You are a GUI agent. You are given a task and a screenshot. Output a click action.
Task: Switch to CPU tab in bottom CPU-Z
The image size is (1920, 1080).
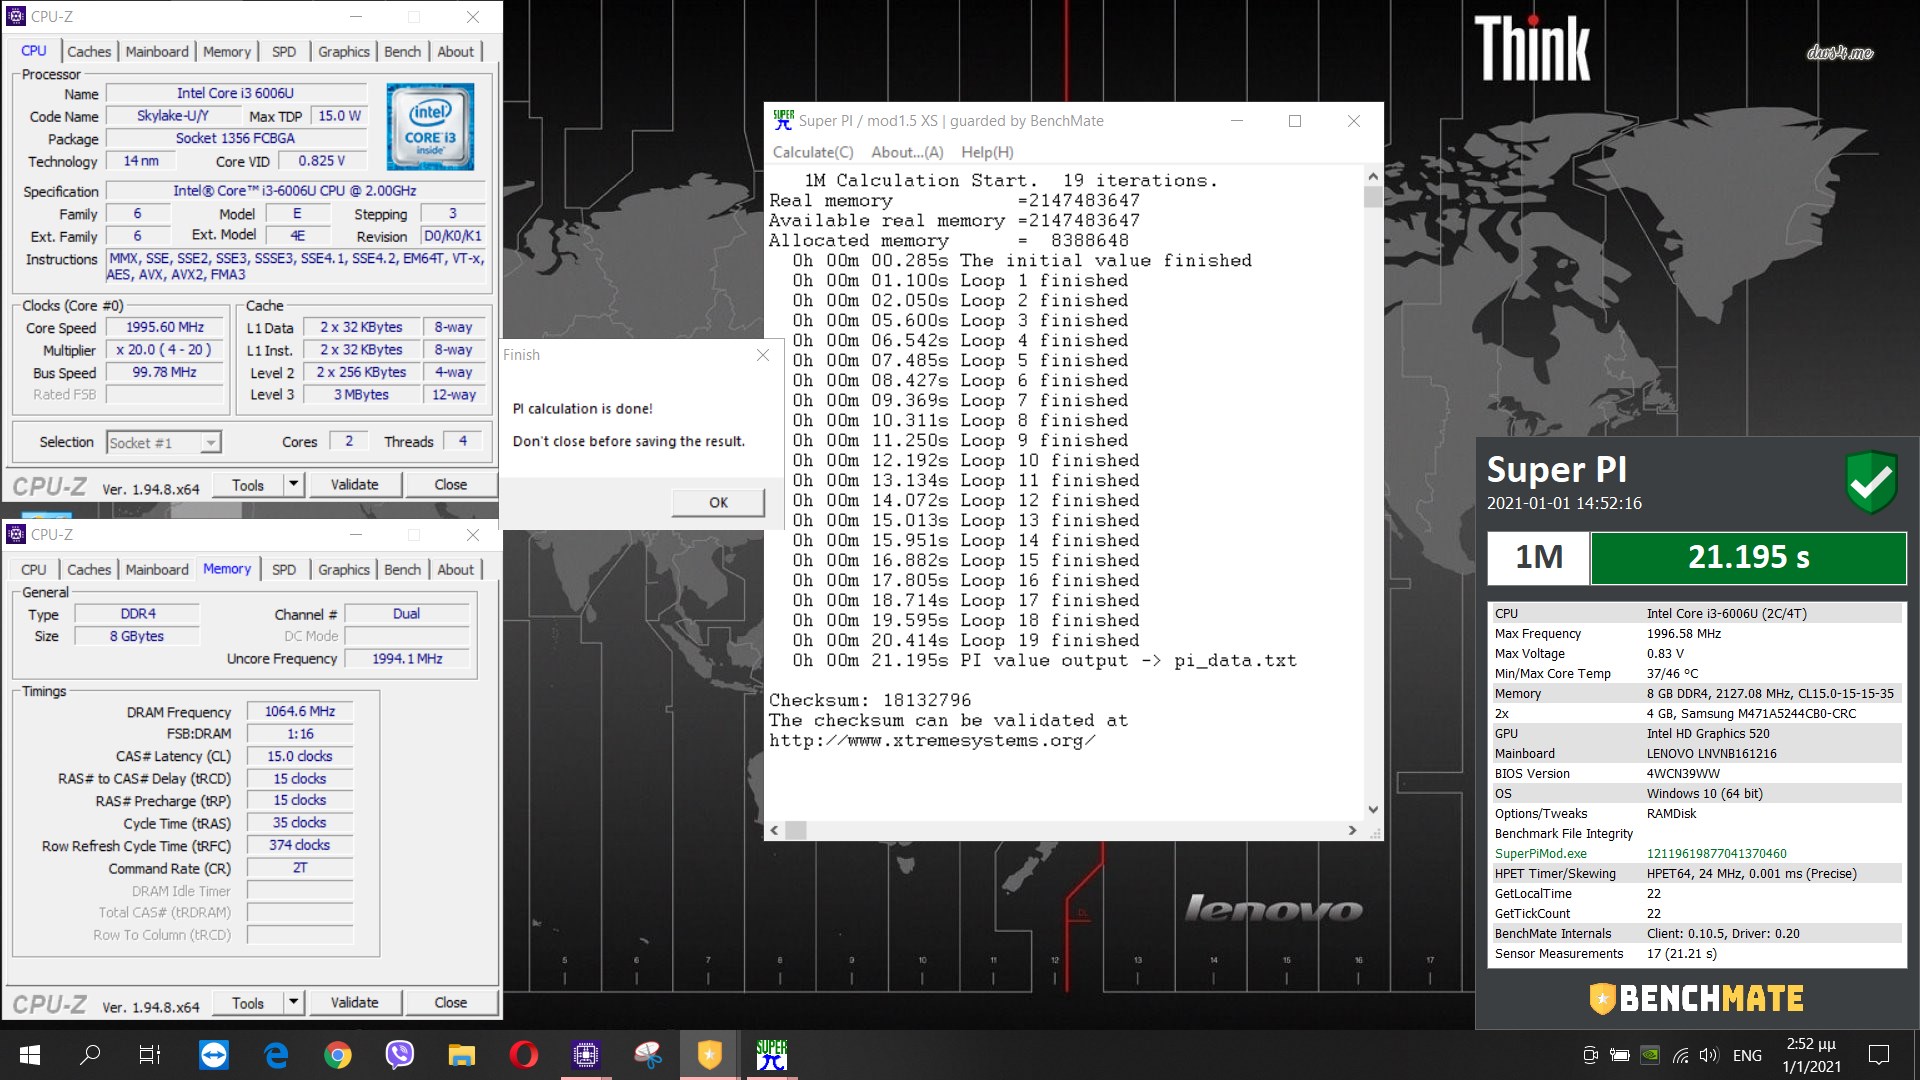click(34, 569)
